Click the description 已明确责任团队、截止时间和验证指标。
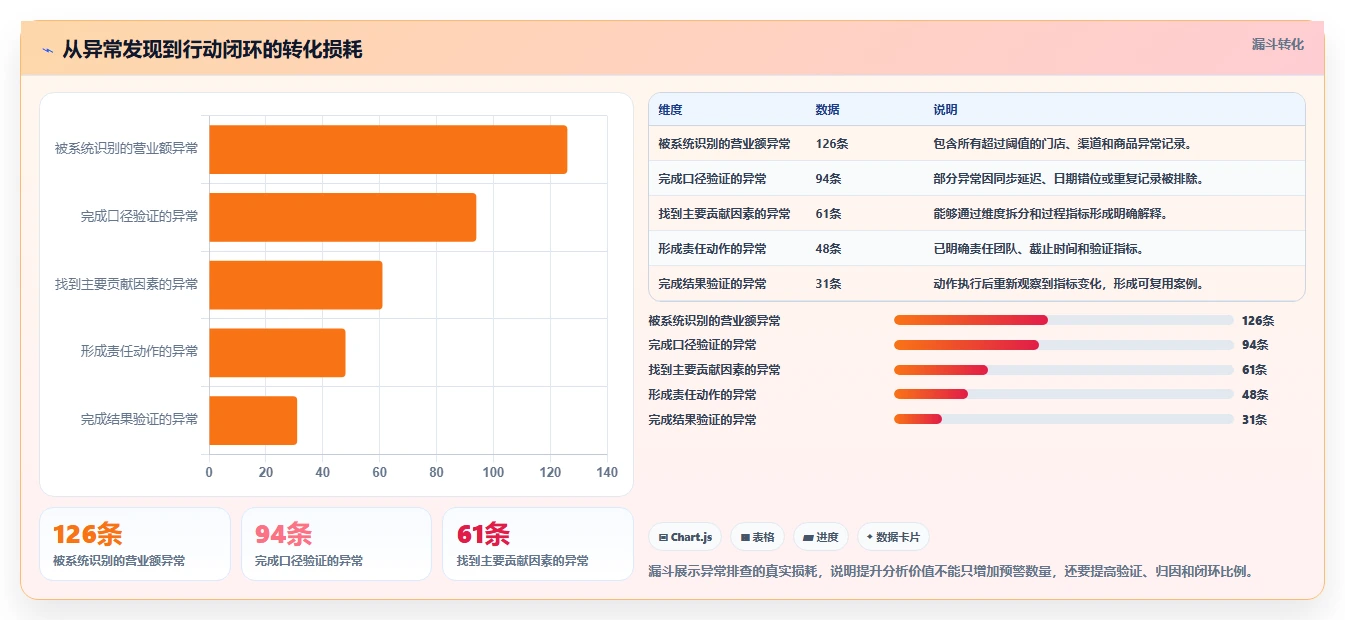 pos(1038,249)
